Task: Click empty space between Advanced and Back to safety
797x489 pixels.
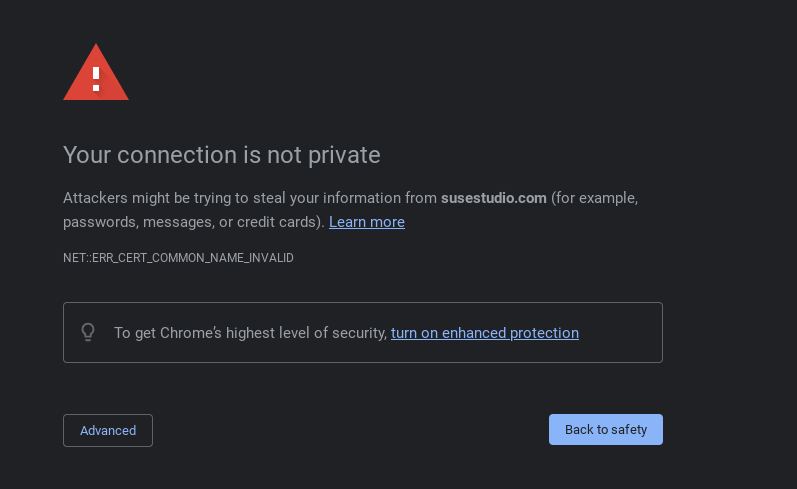Action: click(350, 430)
